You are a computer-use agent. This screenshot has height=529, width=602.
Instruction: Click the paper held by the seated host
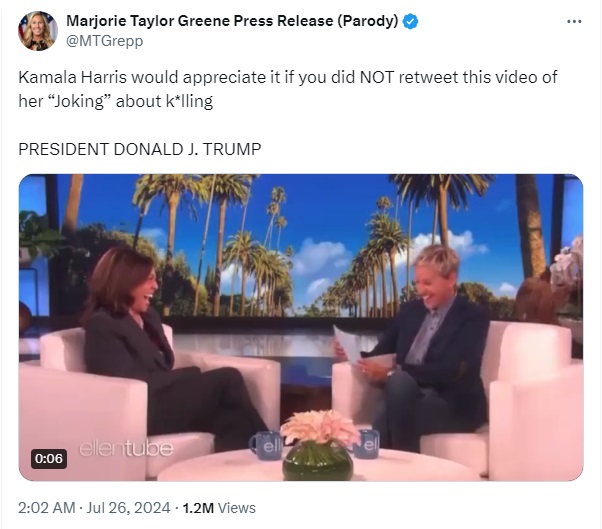click(x=348, y=344)
